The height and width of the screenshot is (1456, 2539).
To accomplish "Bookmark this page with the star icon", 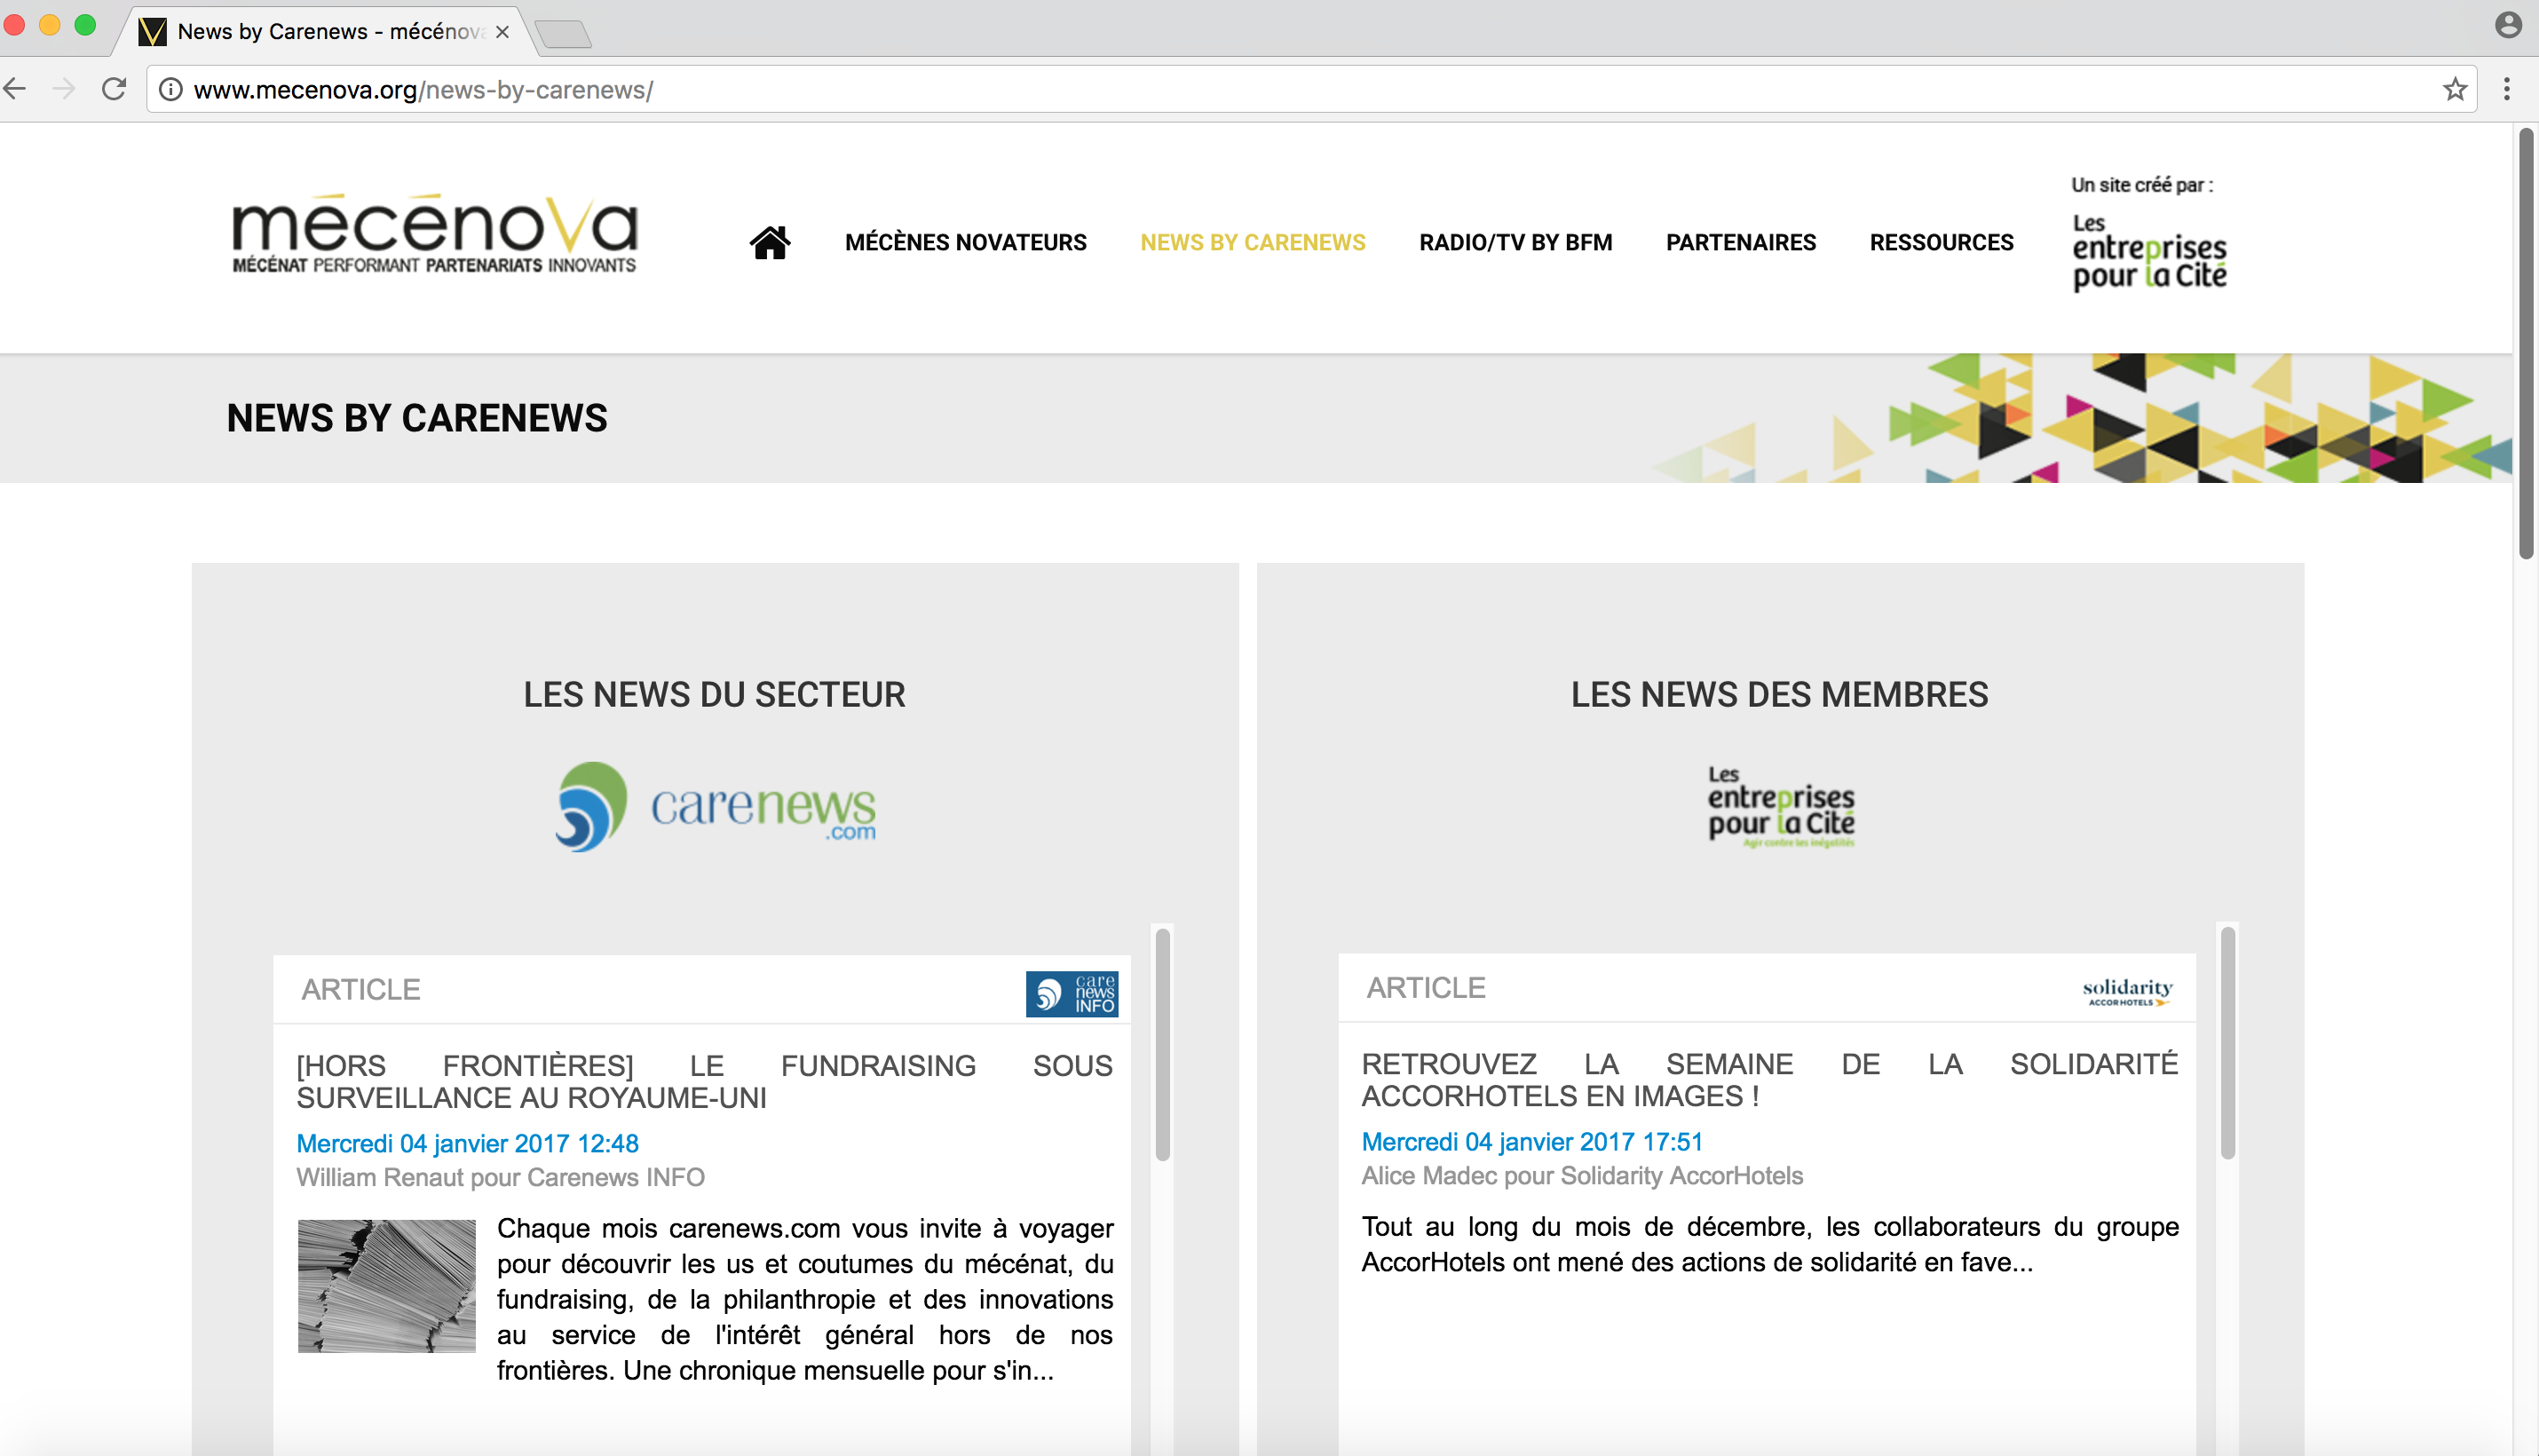I will pos(2454,89).
